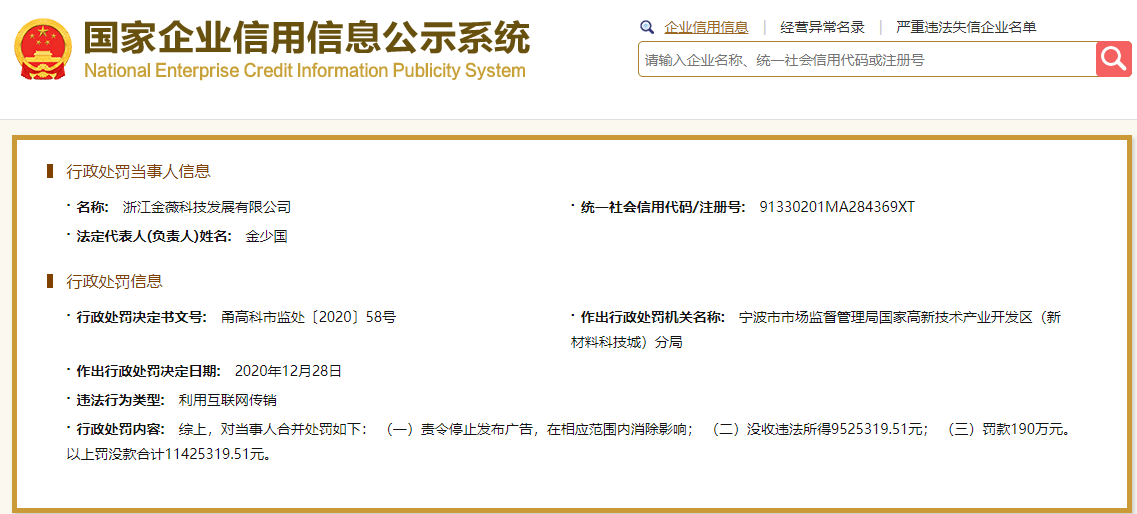
Task: Select the 经营异常名录 tab
Action: pyautogui.click(x=822, y=28)
